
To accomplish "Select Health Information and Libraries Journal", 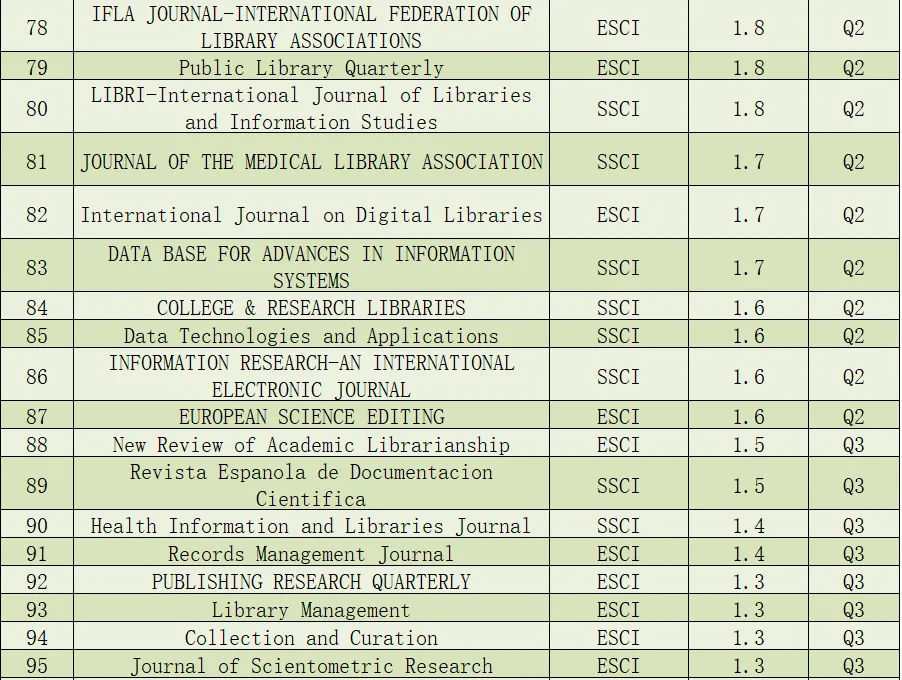I will tap(311, 526).
